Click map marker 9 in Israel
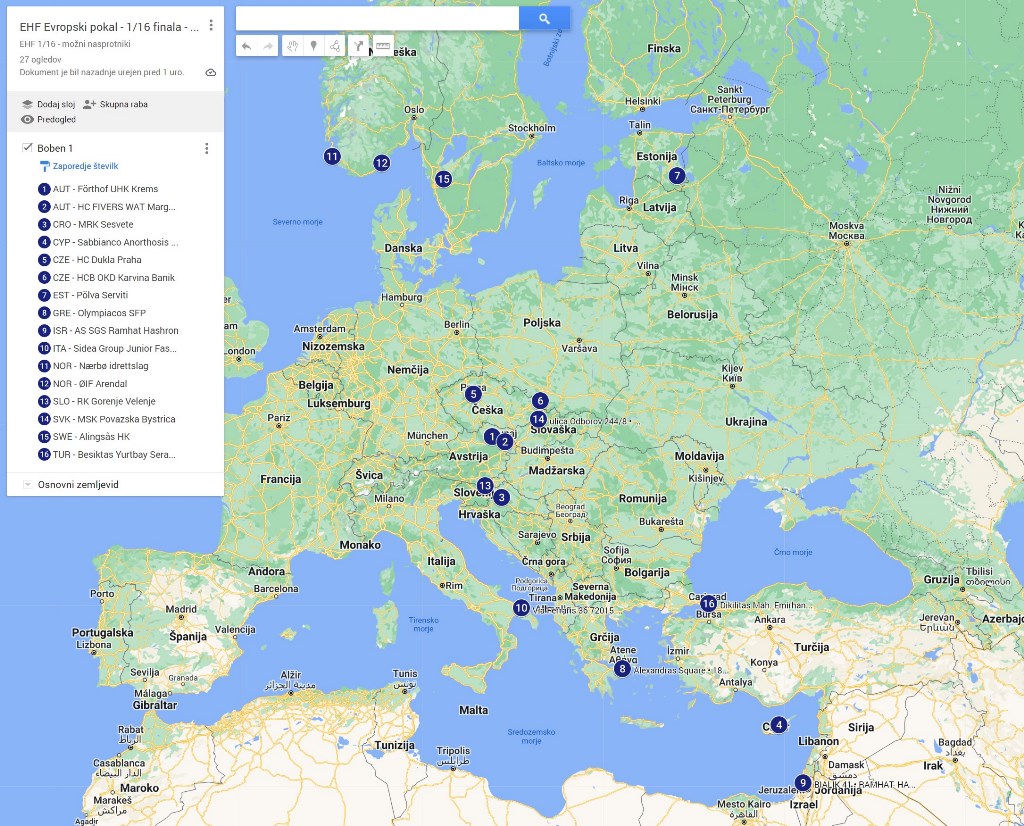Image resolution: width=1024 pixels, height=826 pixels. [803, 783]
